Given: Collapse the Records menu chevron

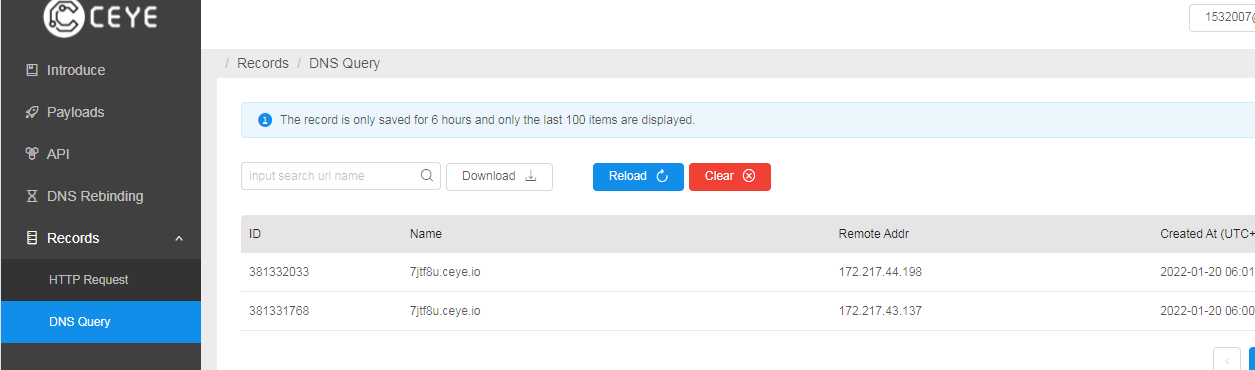Looking at the screenshot, I should coord(179,238).
